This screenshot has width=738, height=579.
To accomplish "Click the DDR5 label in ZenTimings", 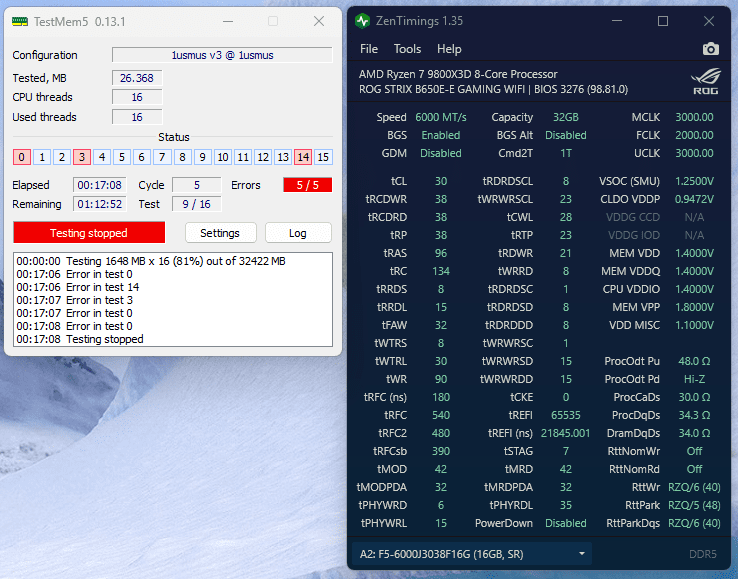I will 703,554.
